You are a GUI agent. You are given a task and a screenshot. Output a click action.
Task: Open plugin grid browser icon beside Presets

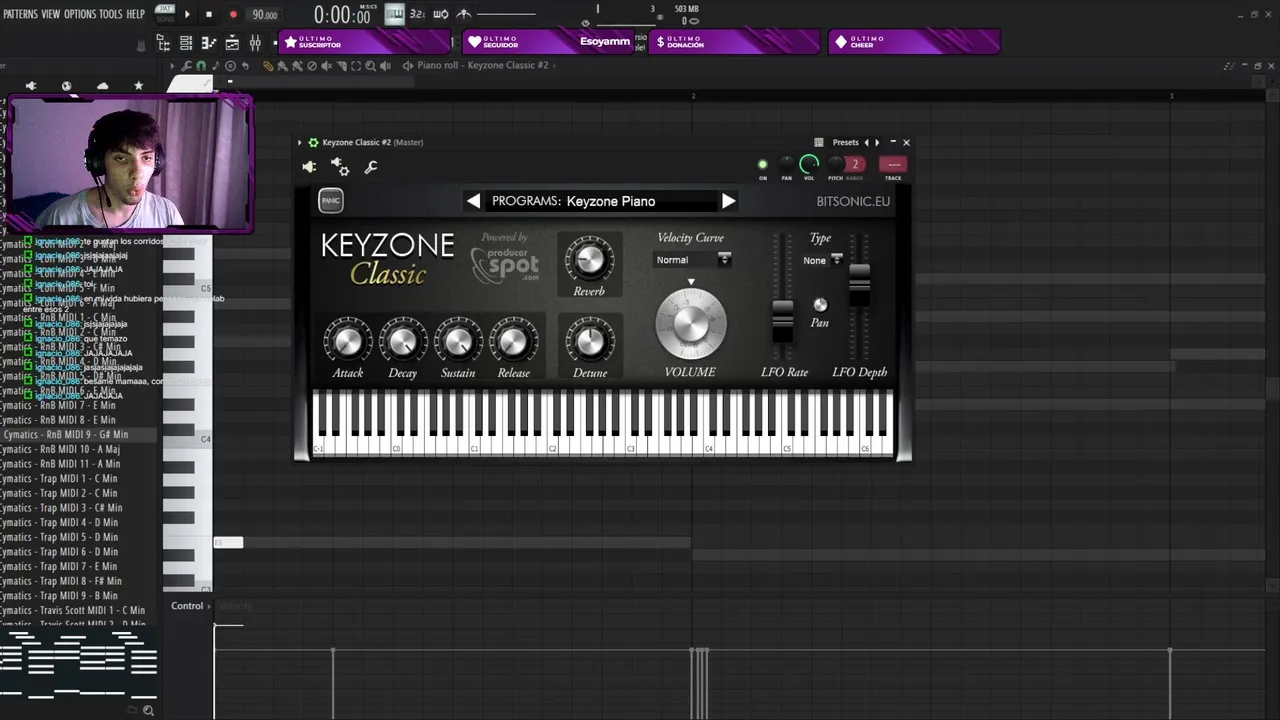click(x=819, y=142)
